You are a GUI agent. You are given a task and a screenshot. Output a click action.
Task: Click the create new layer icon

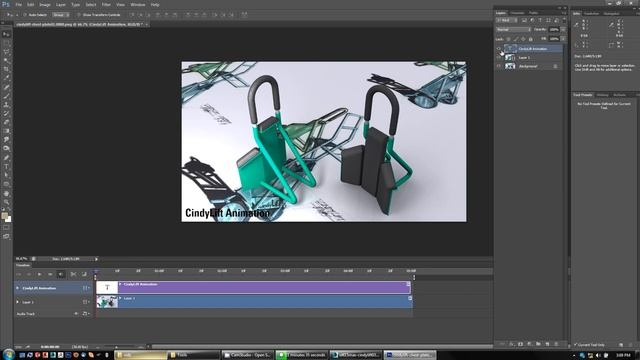pos(547,344)
